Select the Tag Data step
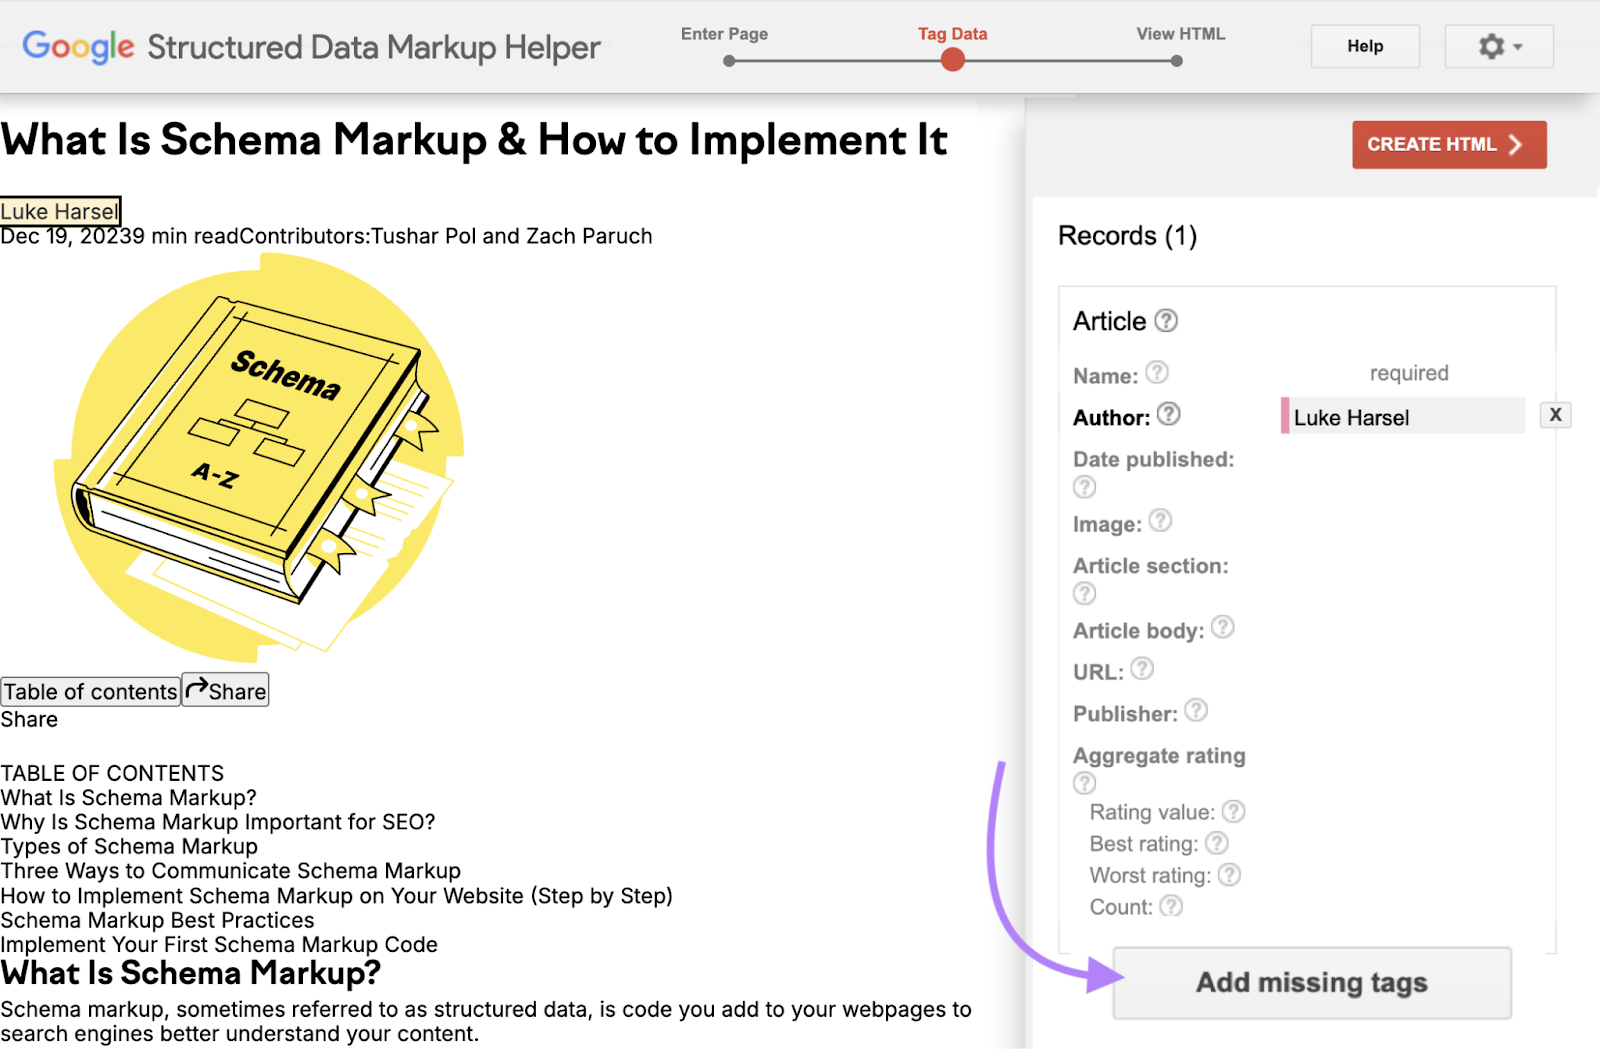Screen dimensions: 1600x1049 point(953,34)
